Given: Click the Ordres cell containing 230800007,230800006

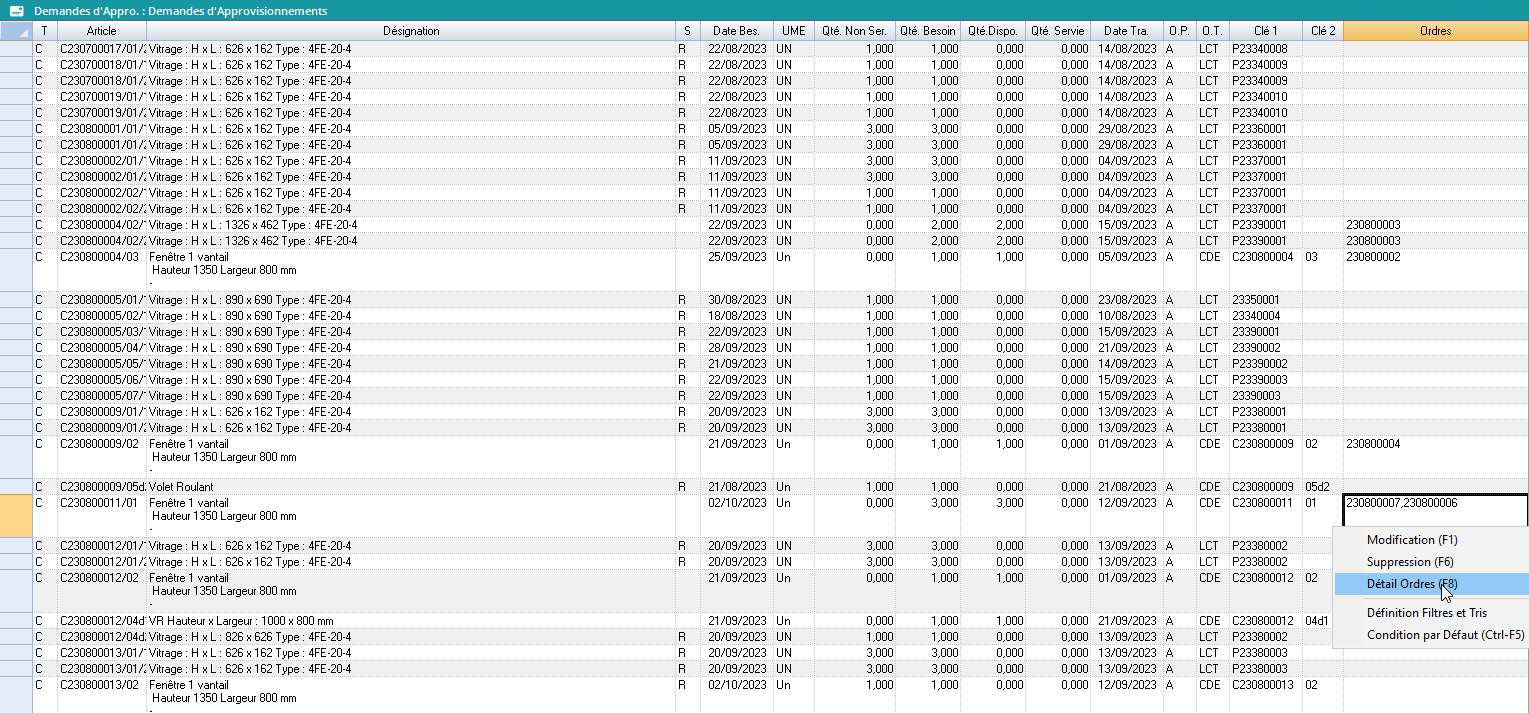Looking at the screenshot, I should tap(1435, 503).
